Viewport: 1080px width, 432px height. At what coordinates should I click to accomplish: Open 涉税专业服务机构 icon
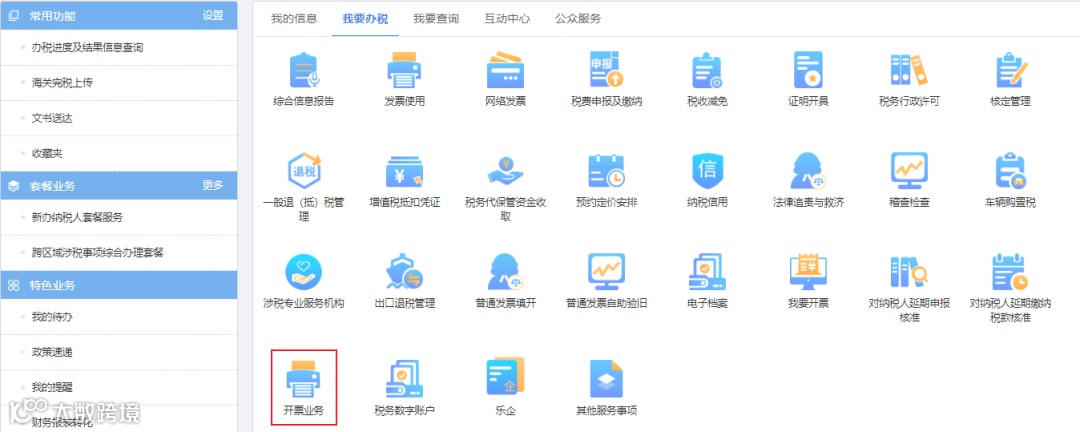[x=304, y=271]
